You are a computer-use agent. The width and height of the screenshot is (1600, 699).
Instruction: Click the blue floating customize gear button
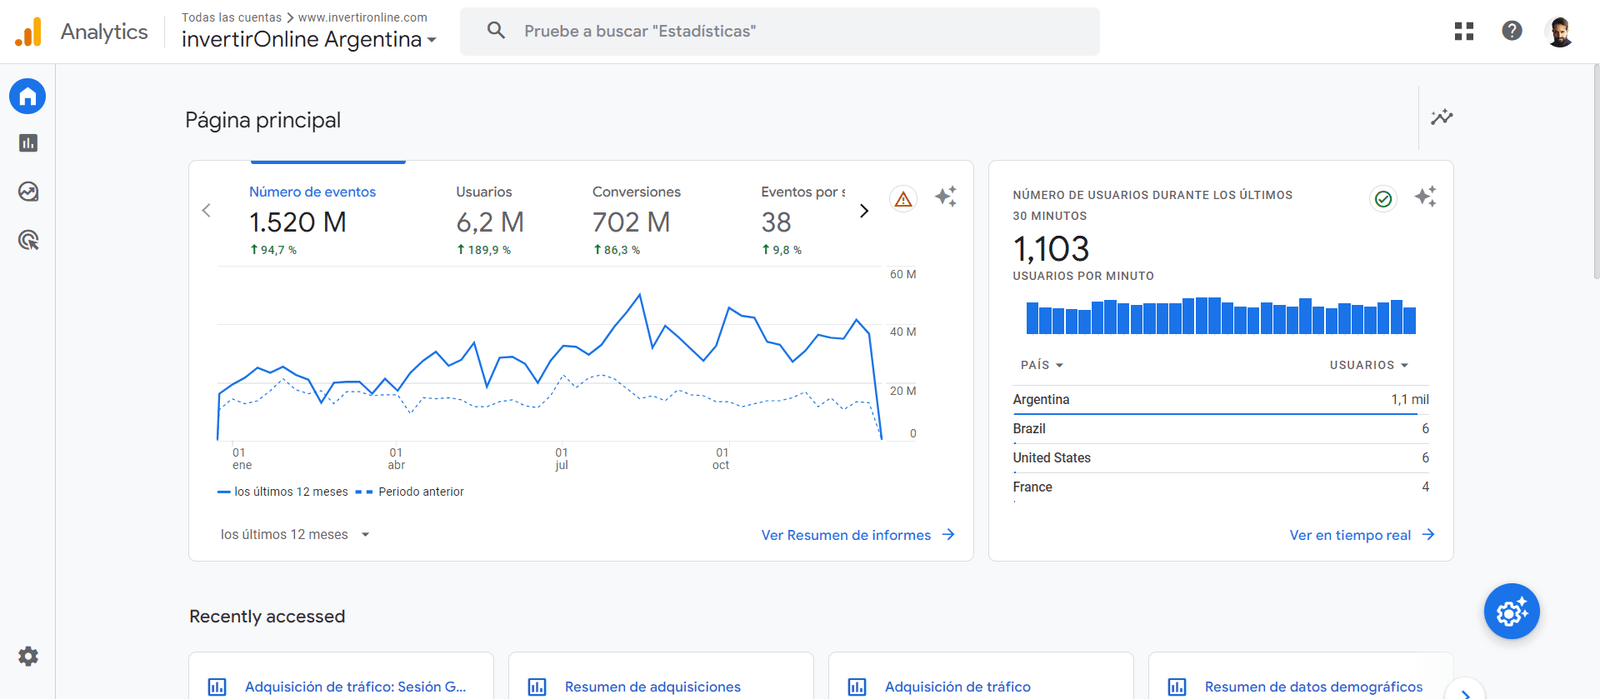pos(1512,611)
